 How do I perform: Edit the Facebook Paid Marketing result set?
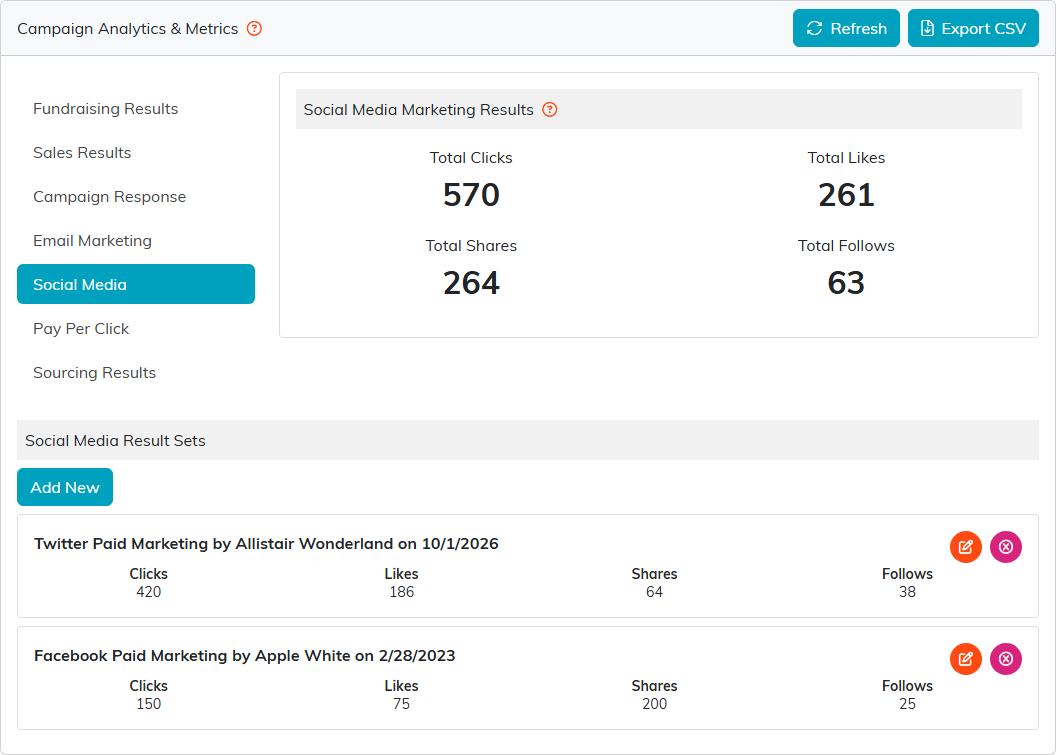click(966, 659)
